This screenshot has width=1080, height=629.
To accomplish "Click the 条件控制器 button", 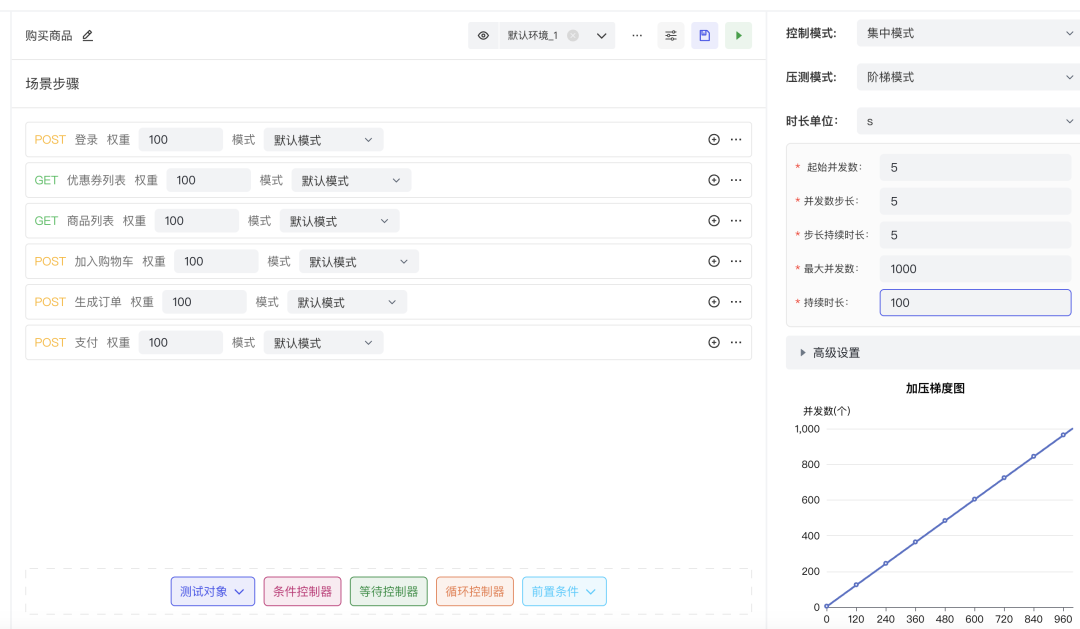I will click(x=302, y=591).
